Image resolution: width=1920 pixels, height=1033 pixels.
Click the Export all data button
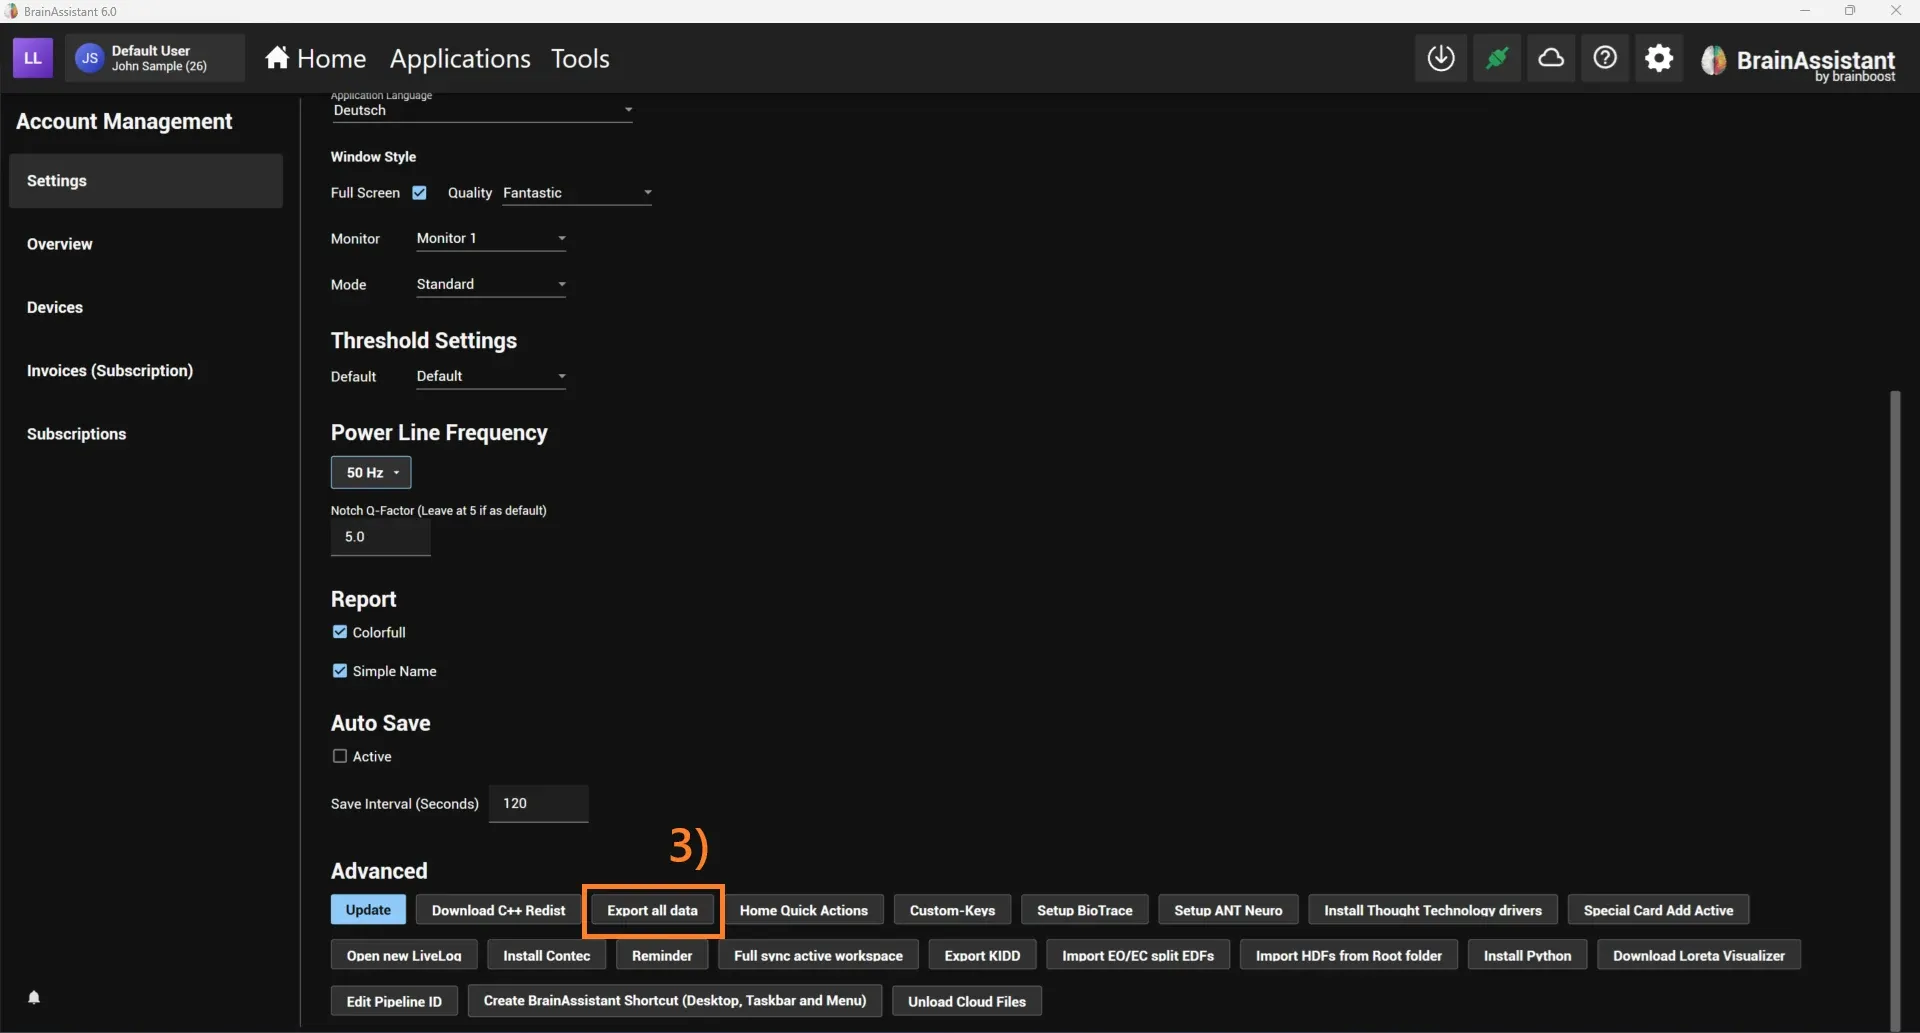[x=652, y=910]
